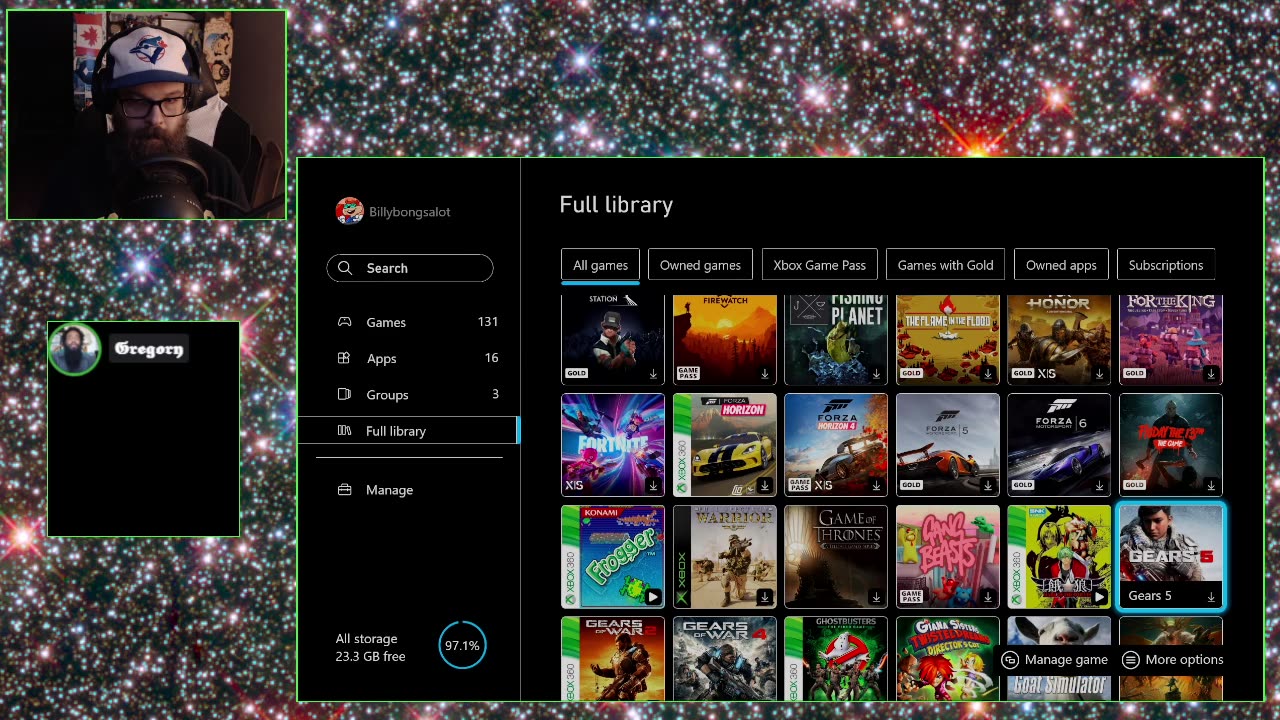The image size is (1280, 720).
Task: Select the Forza Horizon Xbox 360 tile
Action: (725, 445)
